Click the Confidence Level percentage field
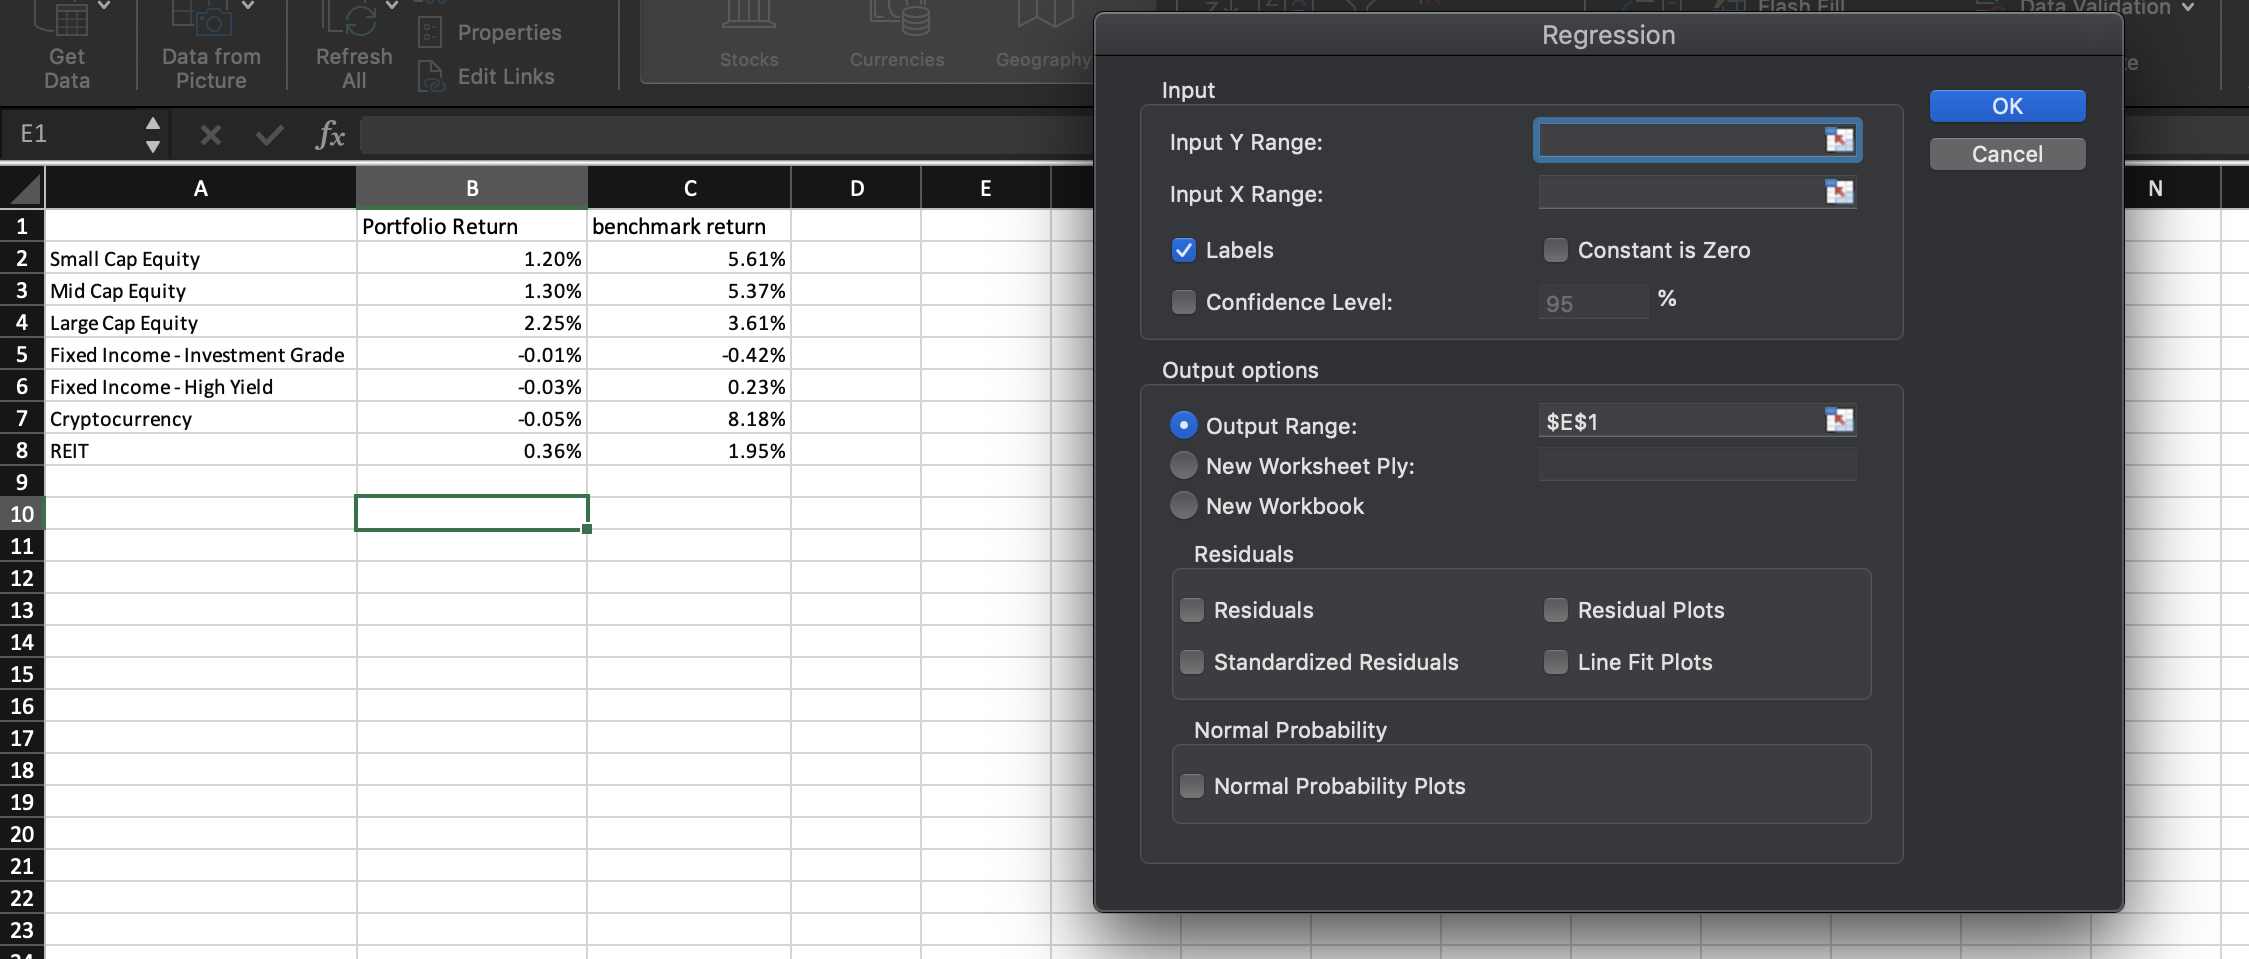 (1592, 302)
